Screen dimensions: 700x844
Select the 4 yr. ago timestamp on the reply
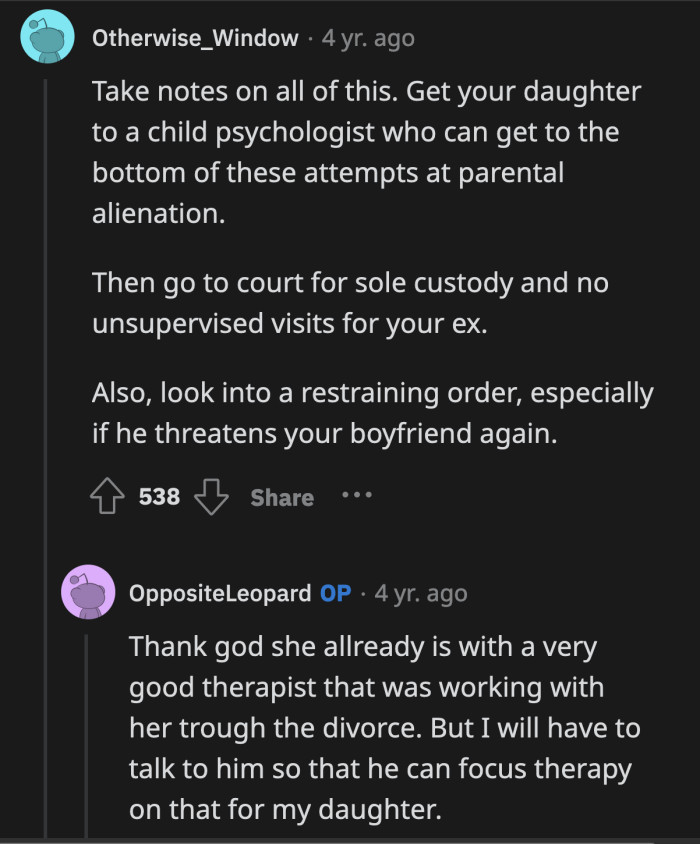(420, 593)
